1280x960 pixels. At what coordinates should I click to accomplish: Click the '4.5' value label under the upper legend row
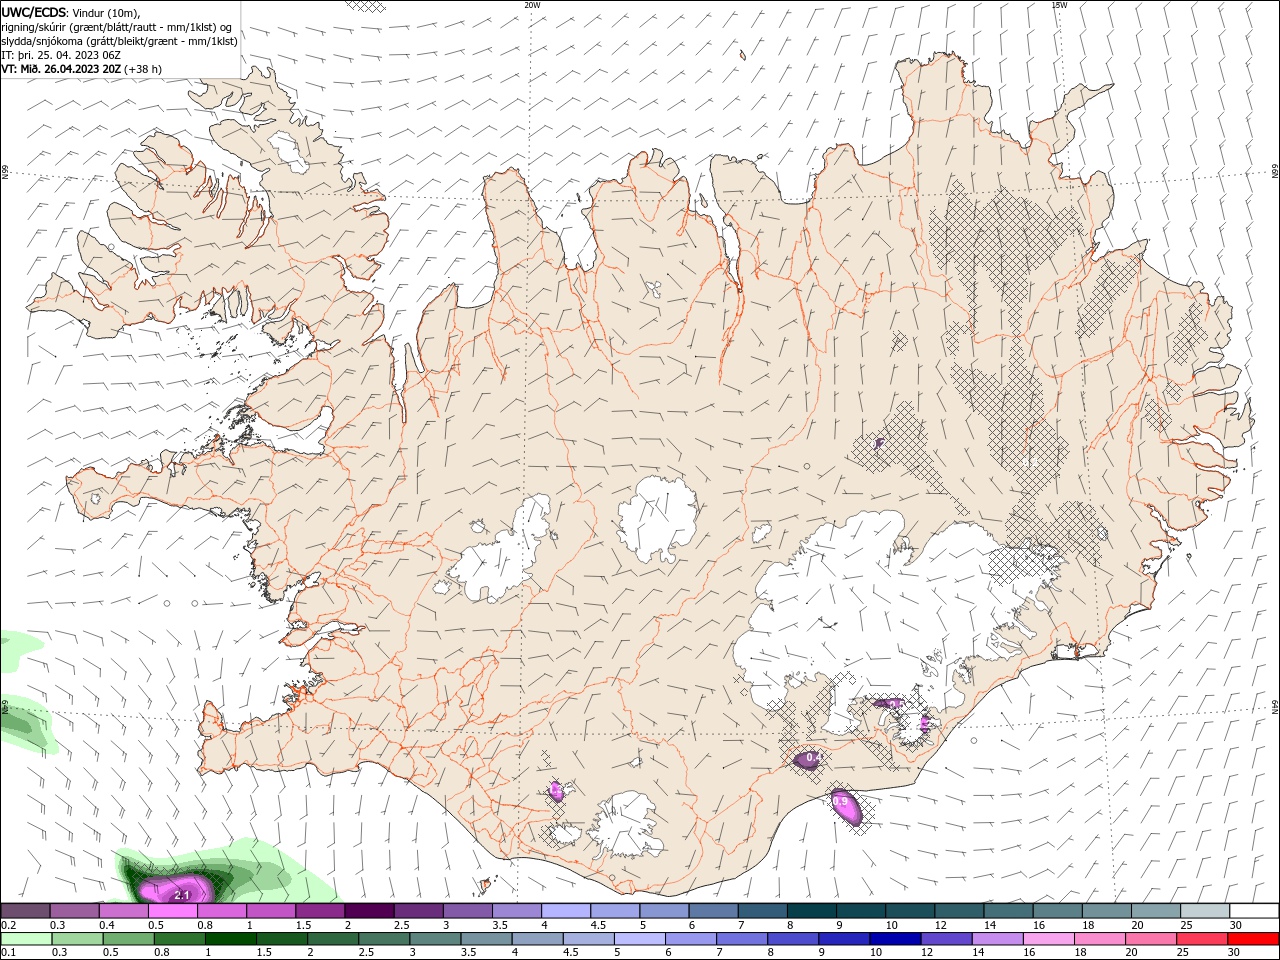click(598, 925)
